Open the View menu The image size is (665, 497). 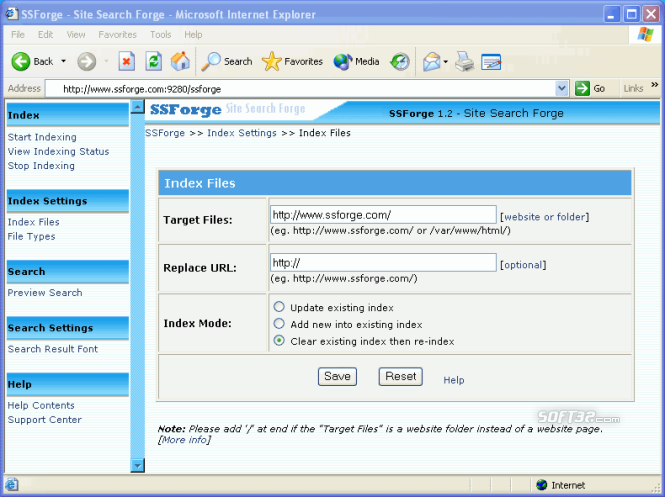[76, 34]
